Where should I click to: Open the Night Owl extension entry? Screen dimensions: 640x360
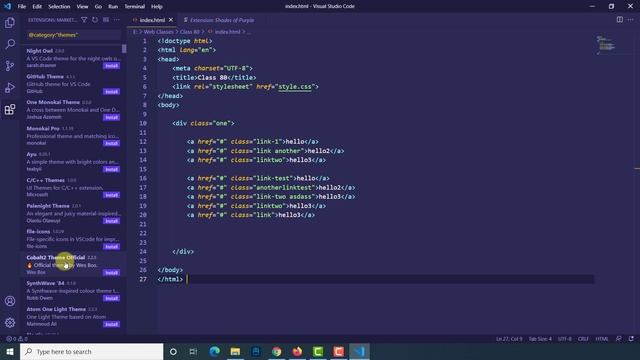[72, 58]
